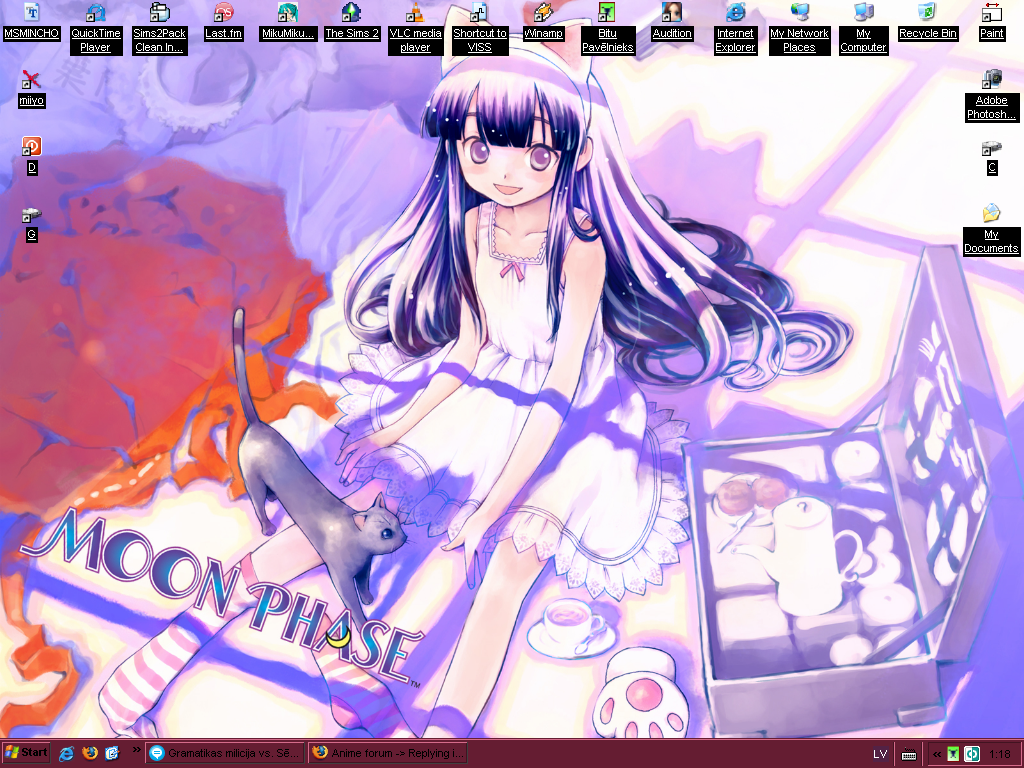Viewport: 1024px width, 768px height.
Task: Click the Last.fm desktop shortcut
Action: (223, 22)
